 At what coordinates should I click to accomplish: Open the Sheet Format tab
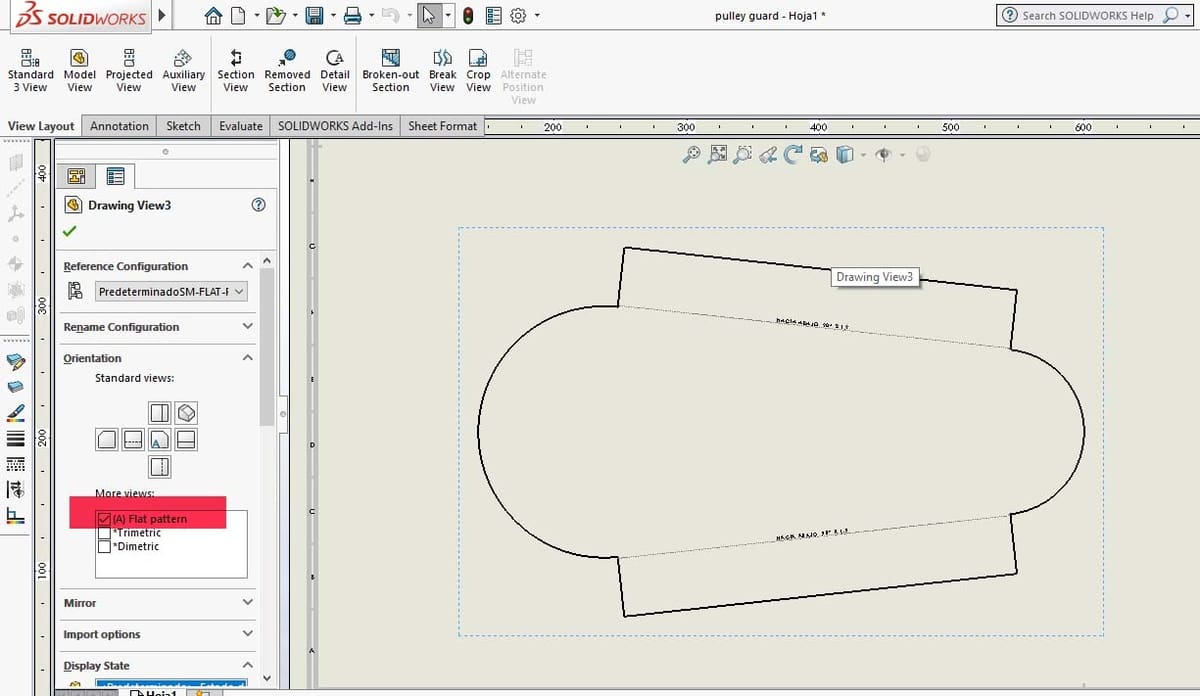click(443, 126)
